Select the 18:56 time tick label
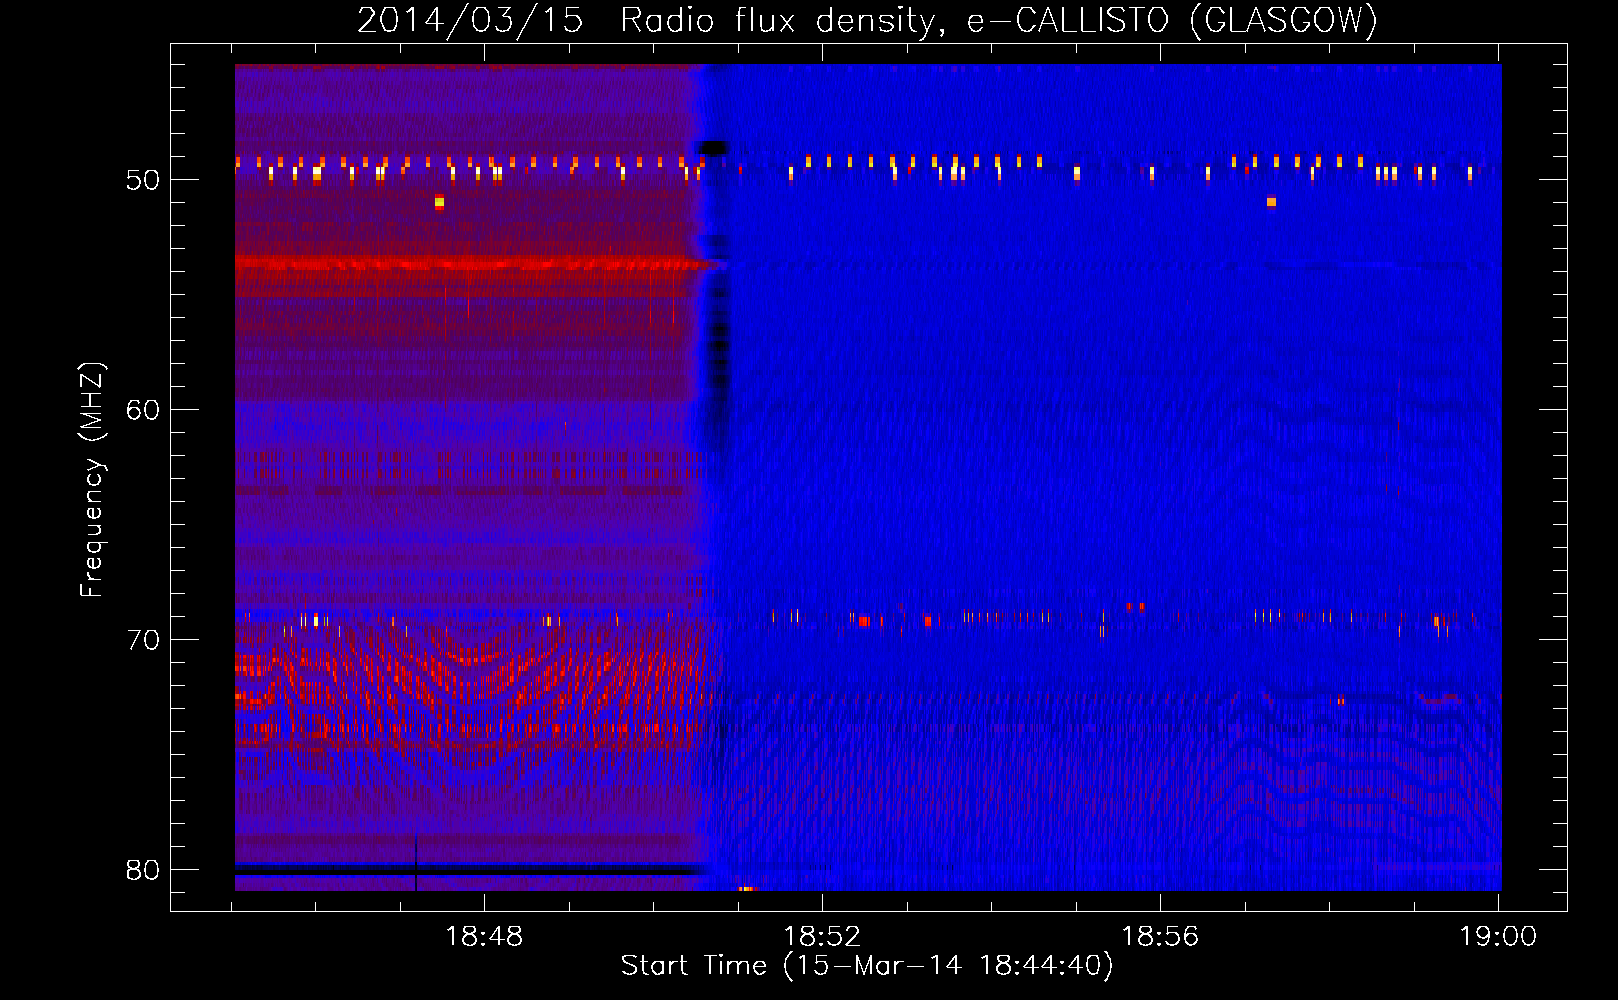Viewport: 1618px width, 1000px height. [x=1160, y=936]
